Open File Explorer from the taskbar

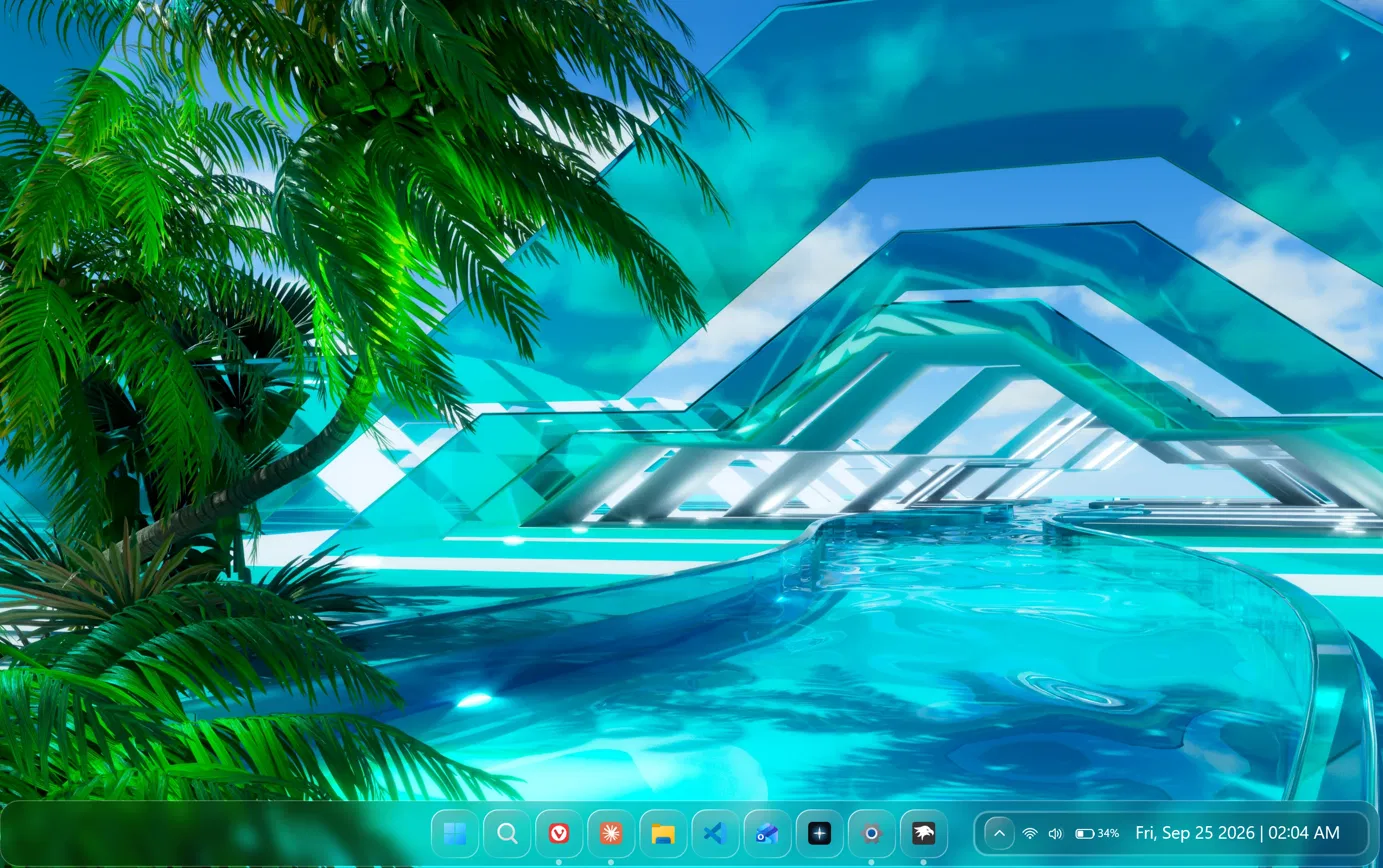(x=663, y=833)
